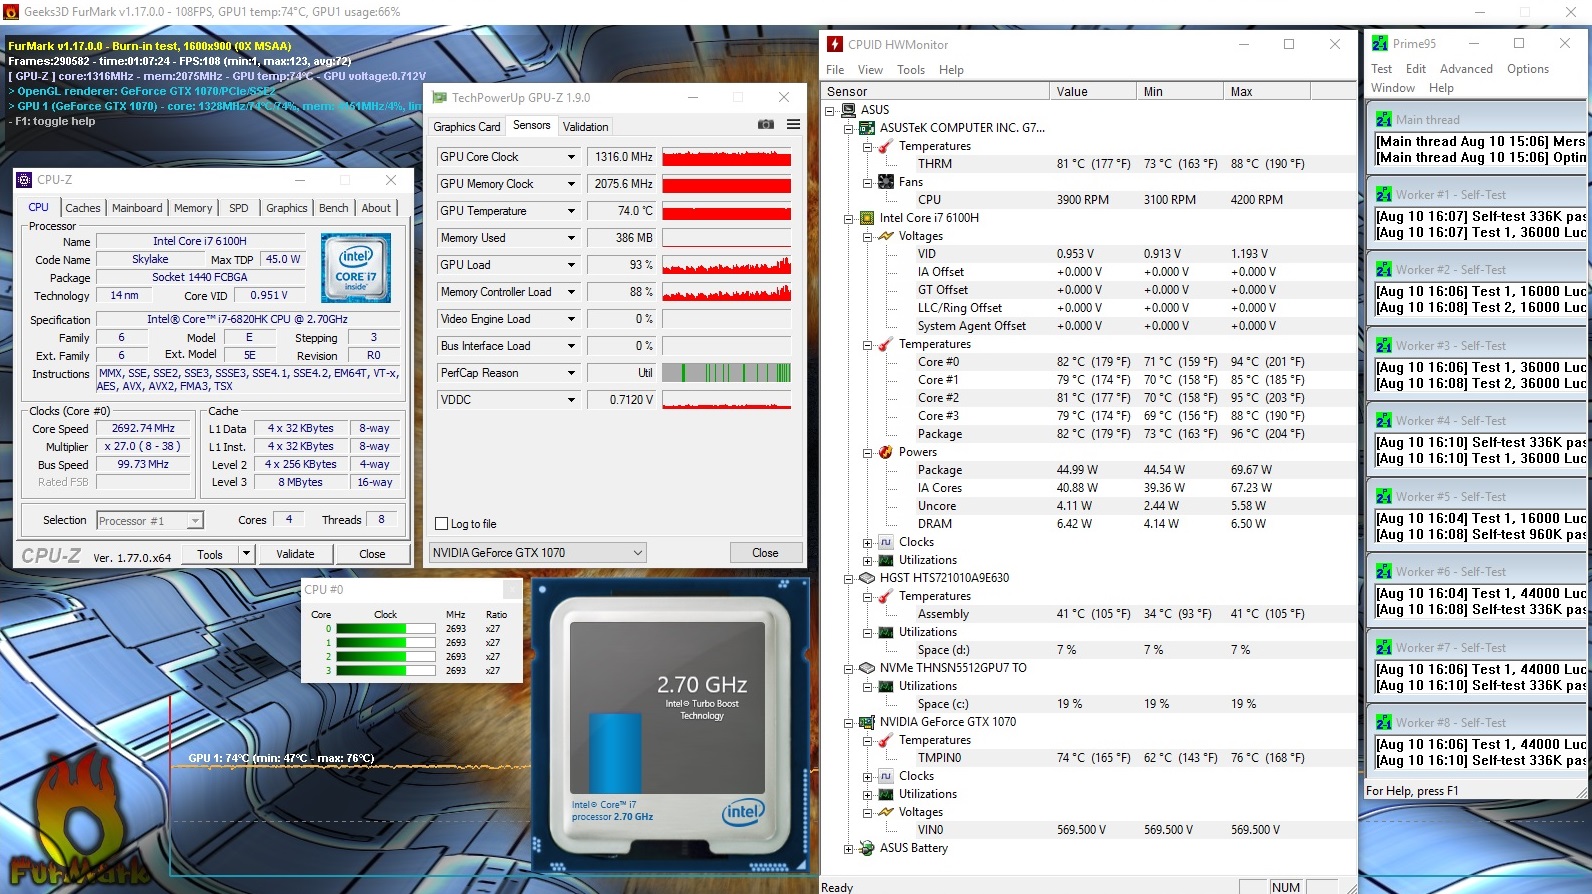The image size is (1592, 894).
Task: Click the NVIDIA GeForce GTX 1070 tree icon
Action: tap(867, 722)
